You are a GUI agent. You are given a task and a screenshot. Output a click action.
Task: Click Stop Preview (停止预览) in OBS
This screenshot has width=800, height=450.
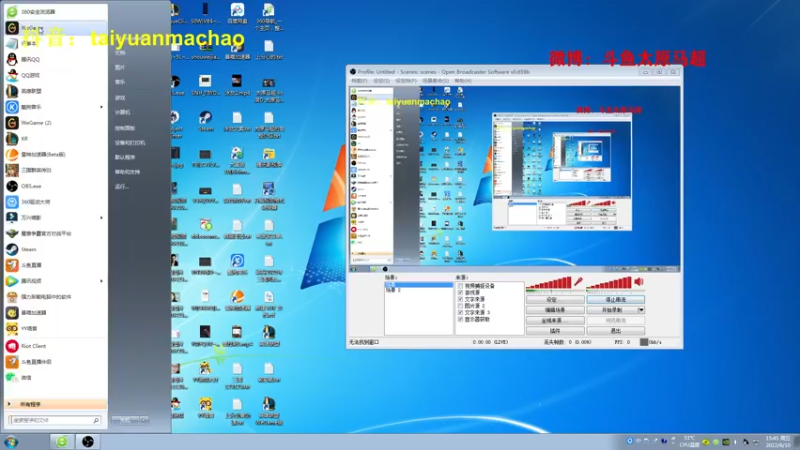pos(615,299)
